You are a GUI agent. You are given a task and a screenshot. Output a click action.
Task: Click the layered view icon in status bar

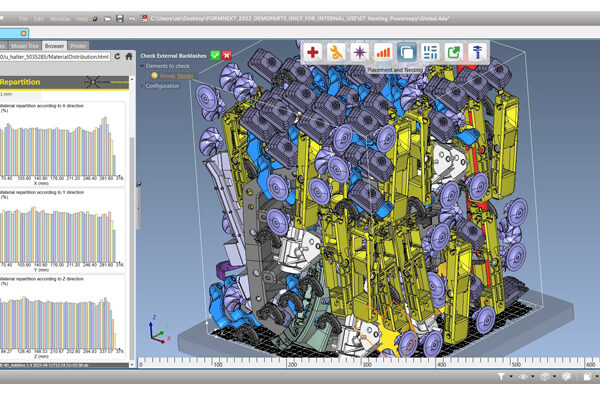(x=523, y=377)
